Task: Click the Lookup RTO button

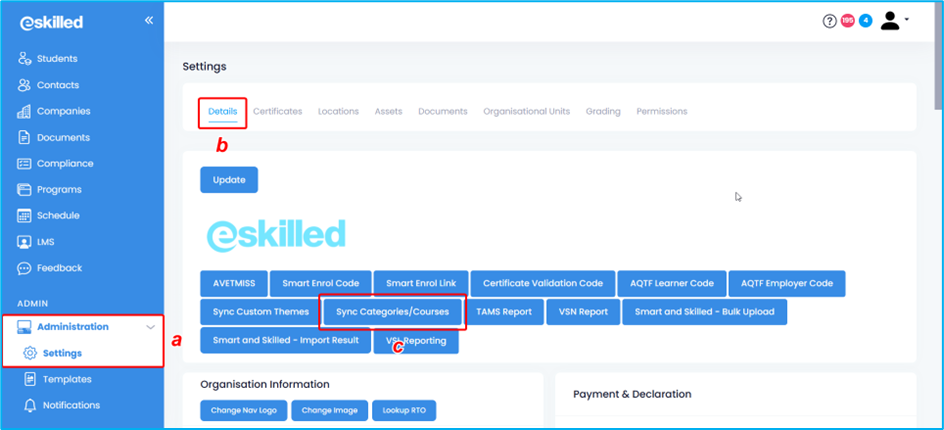Action: click(x=404, y=410)
